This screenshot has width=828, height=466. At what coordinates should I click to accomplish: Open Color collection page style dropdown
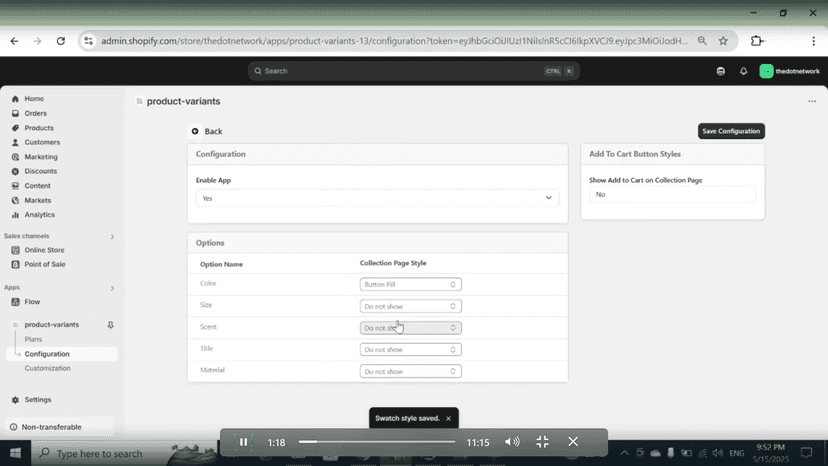410,284
